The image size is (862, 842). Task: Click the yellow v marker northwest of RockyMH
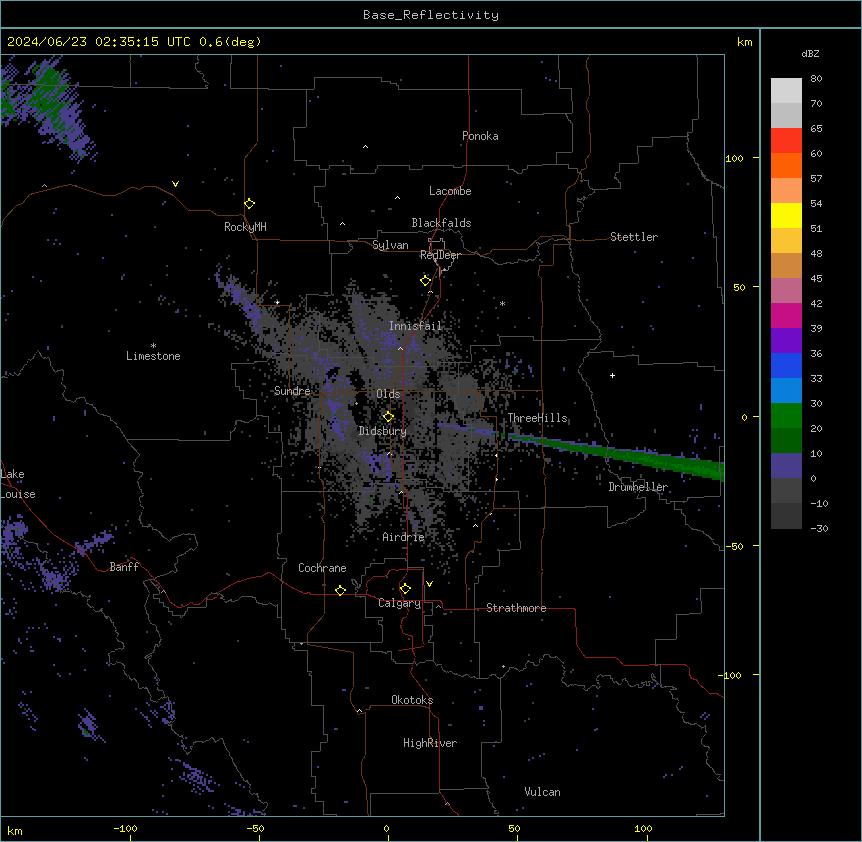175,184
